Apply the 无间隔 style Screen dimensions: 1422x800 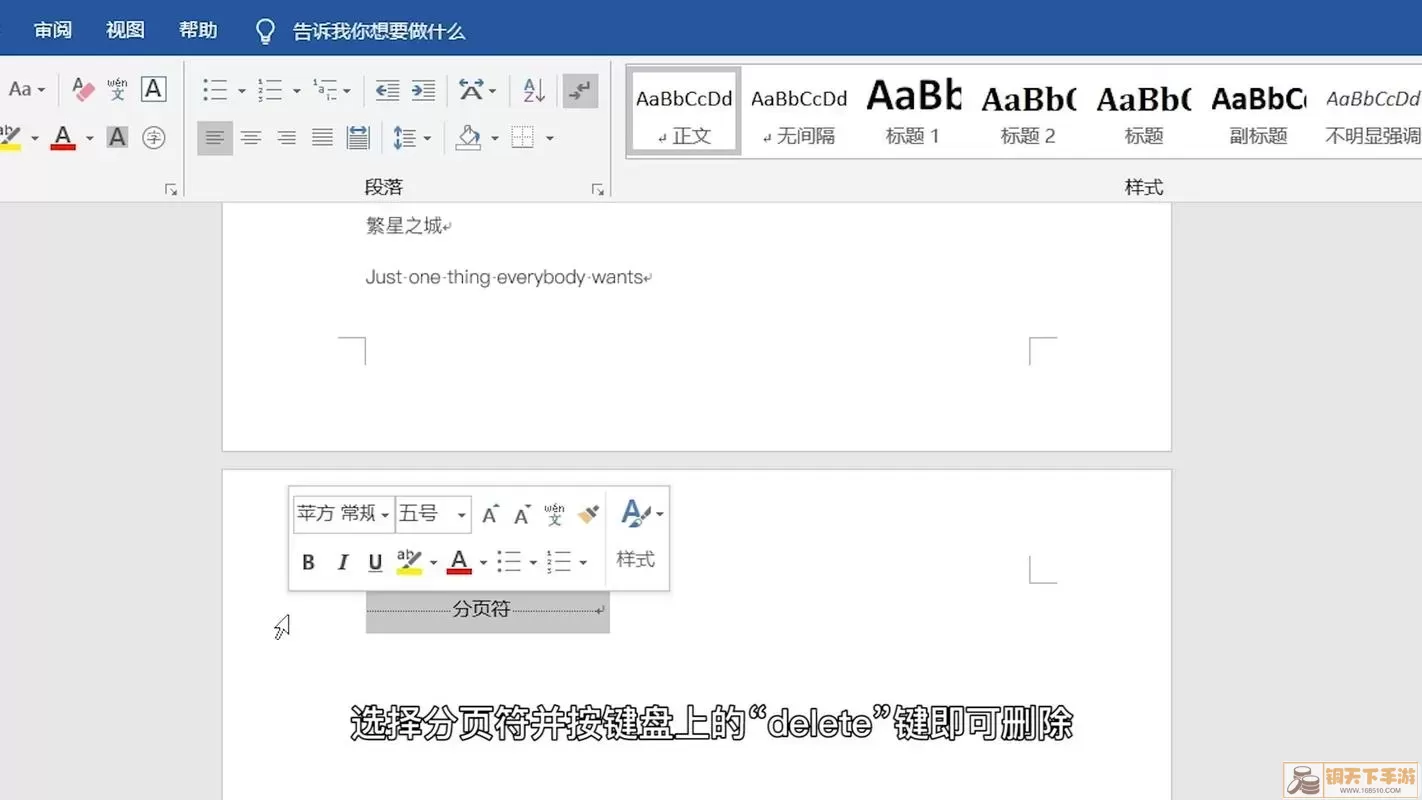pyautogui.click(x=799, y=112)
